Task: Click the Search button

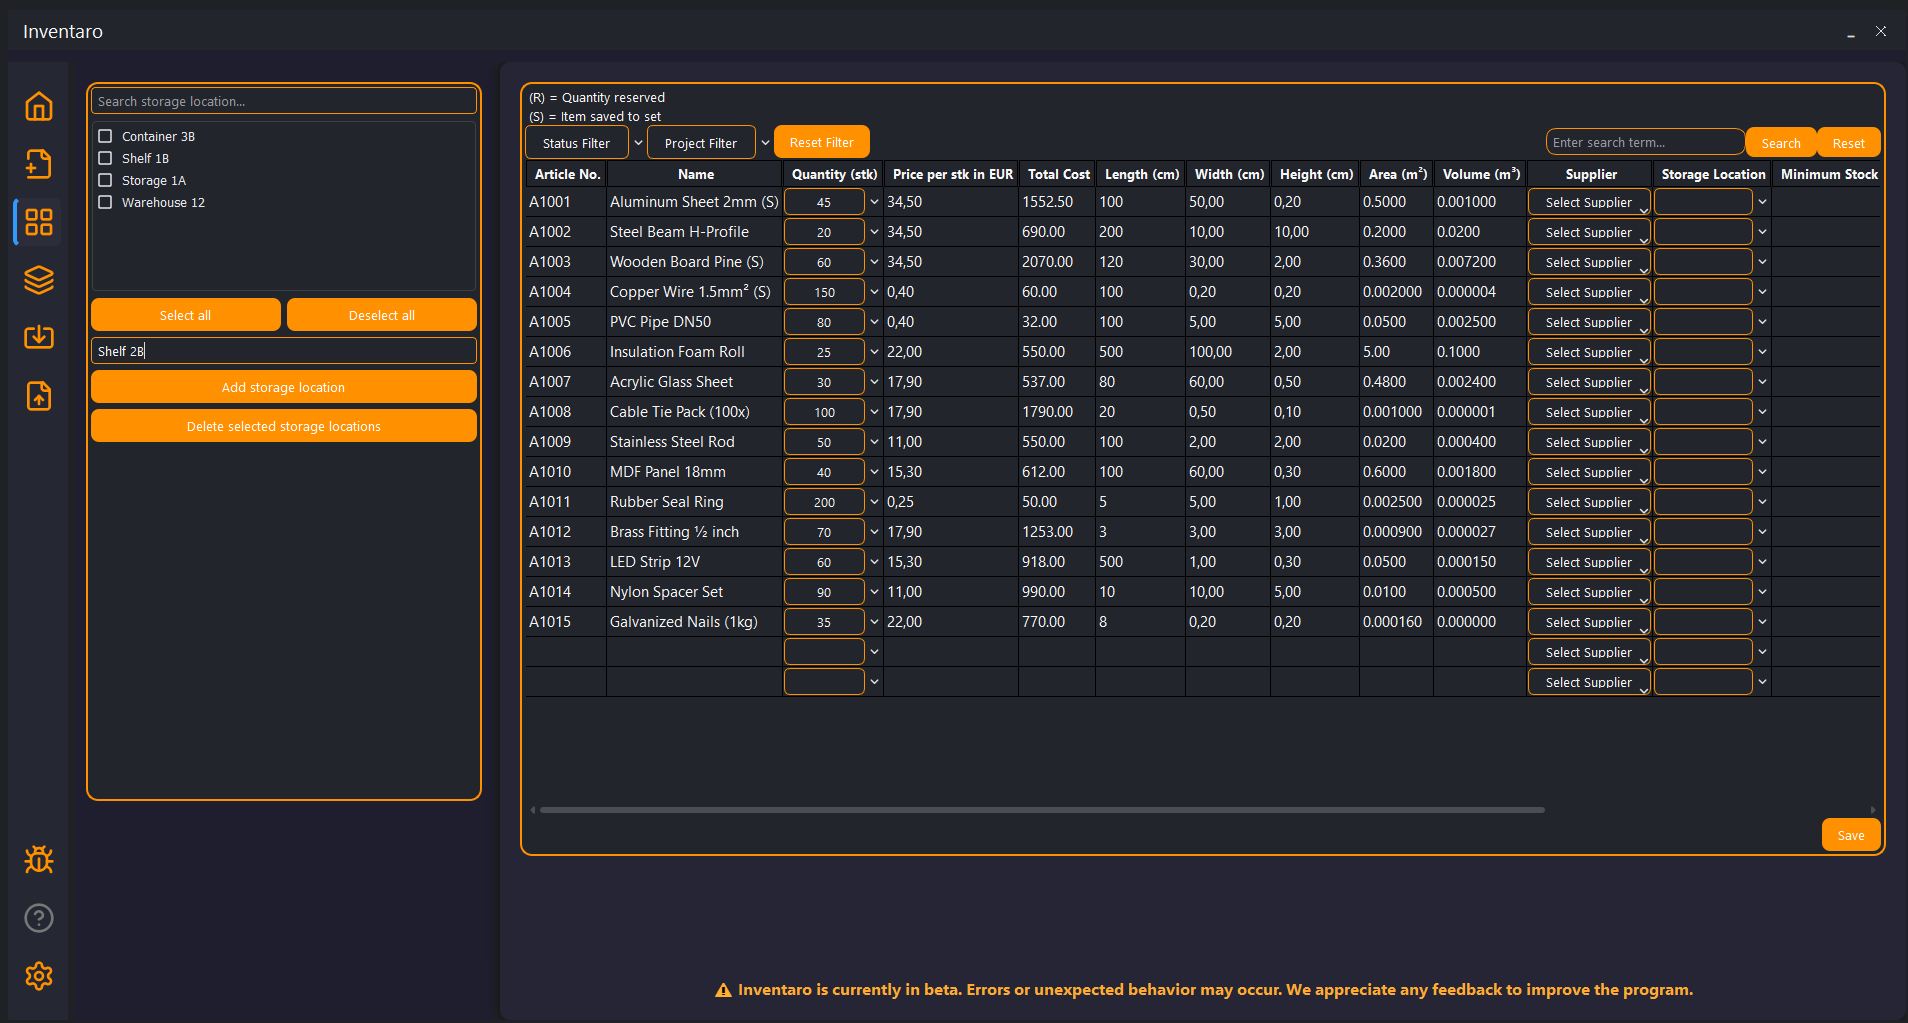Action: [x=1781, y=143]
